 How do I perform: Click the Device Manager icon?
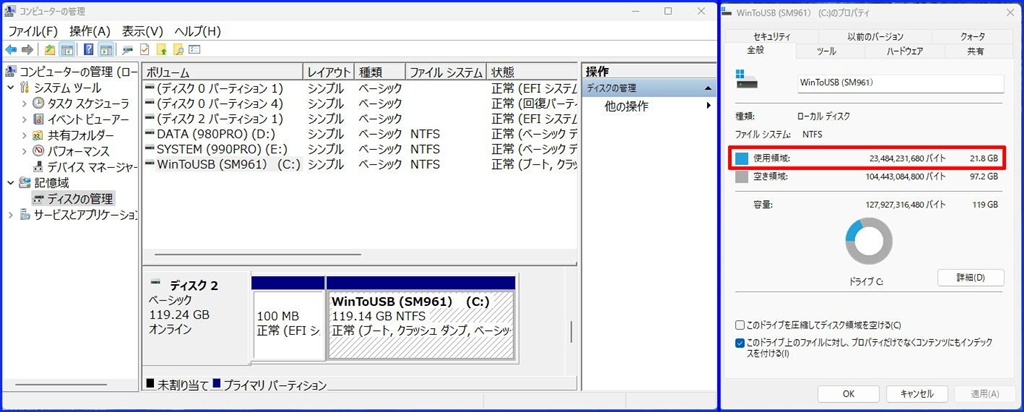coord(39,166)
